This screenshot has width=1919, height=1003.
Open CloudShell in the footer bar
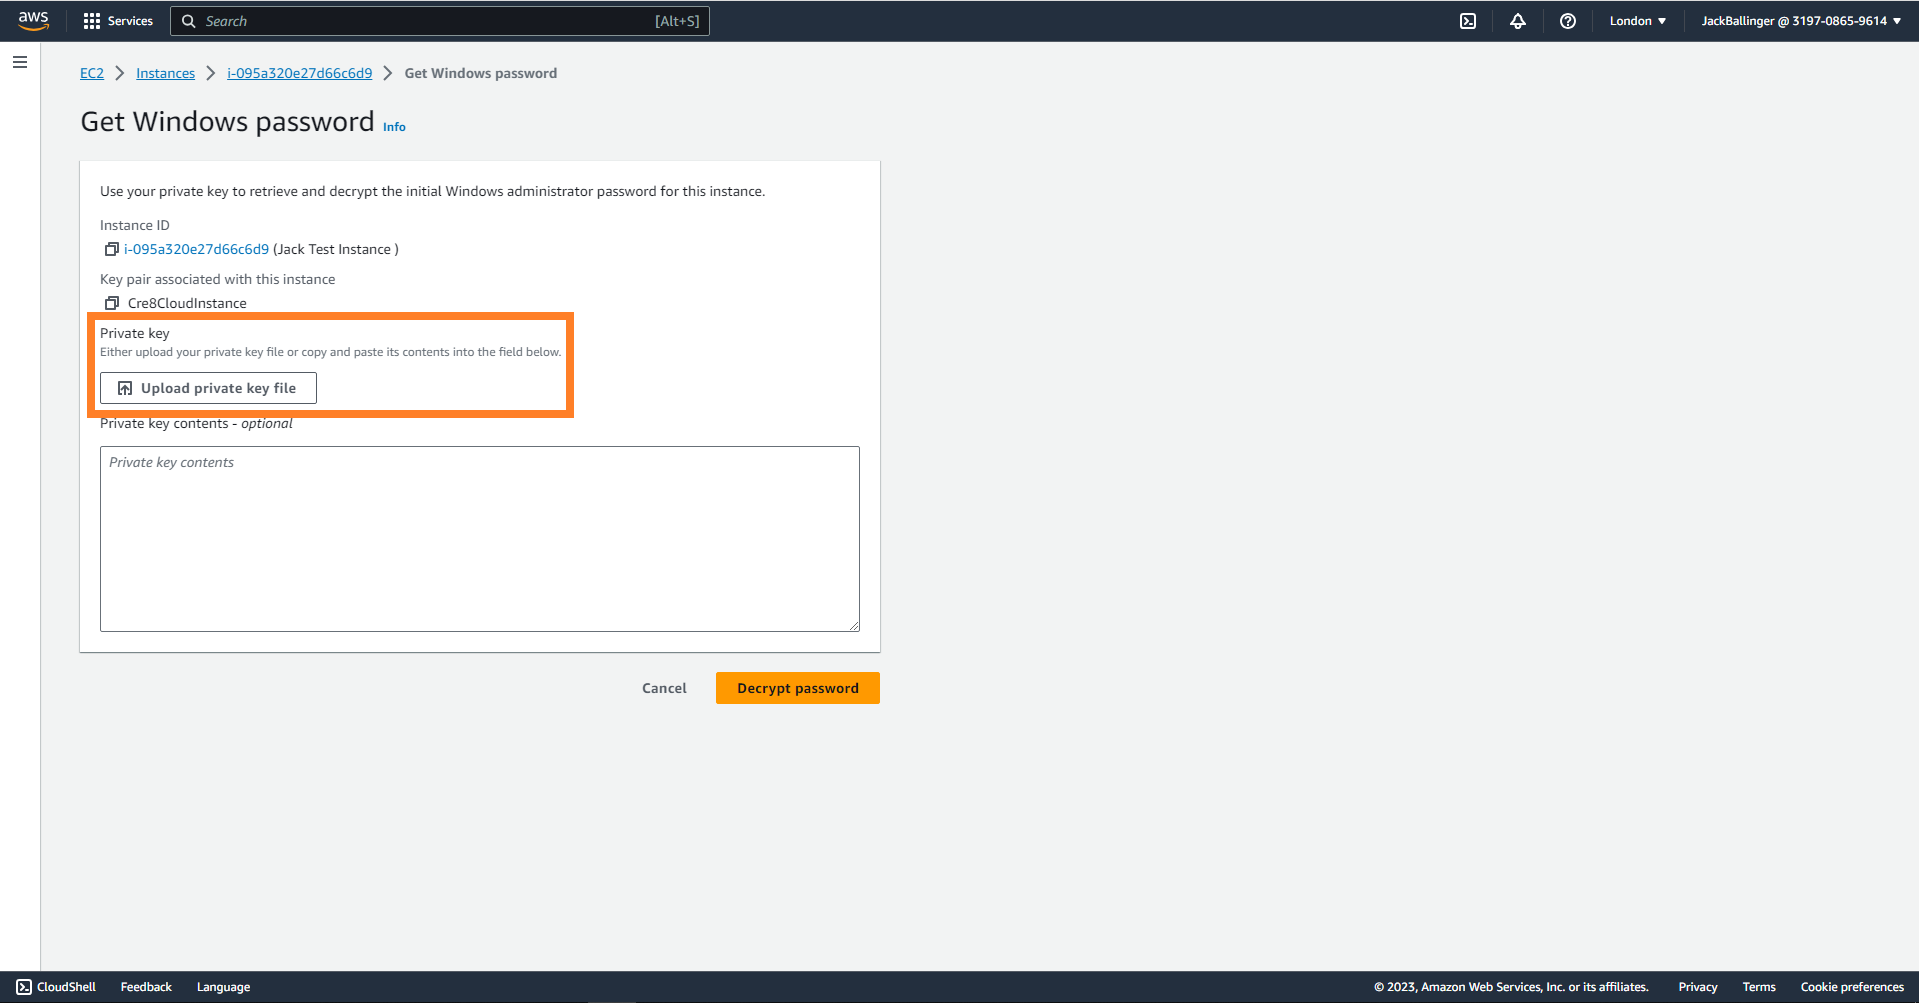pyautogui.click(x=56, y=987)
